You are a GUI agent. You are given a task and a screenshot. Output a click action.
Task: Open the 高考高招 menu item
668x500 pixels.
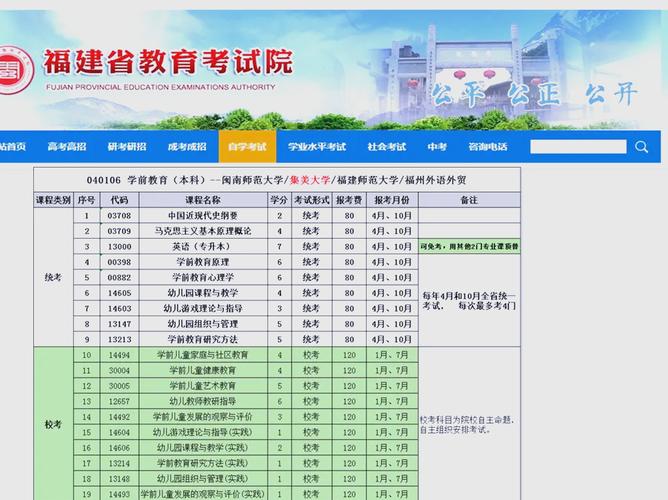pyautogui.click(x=67, y=147)
